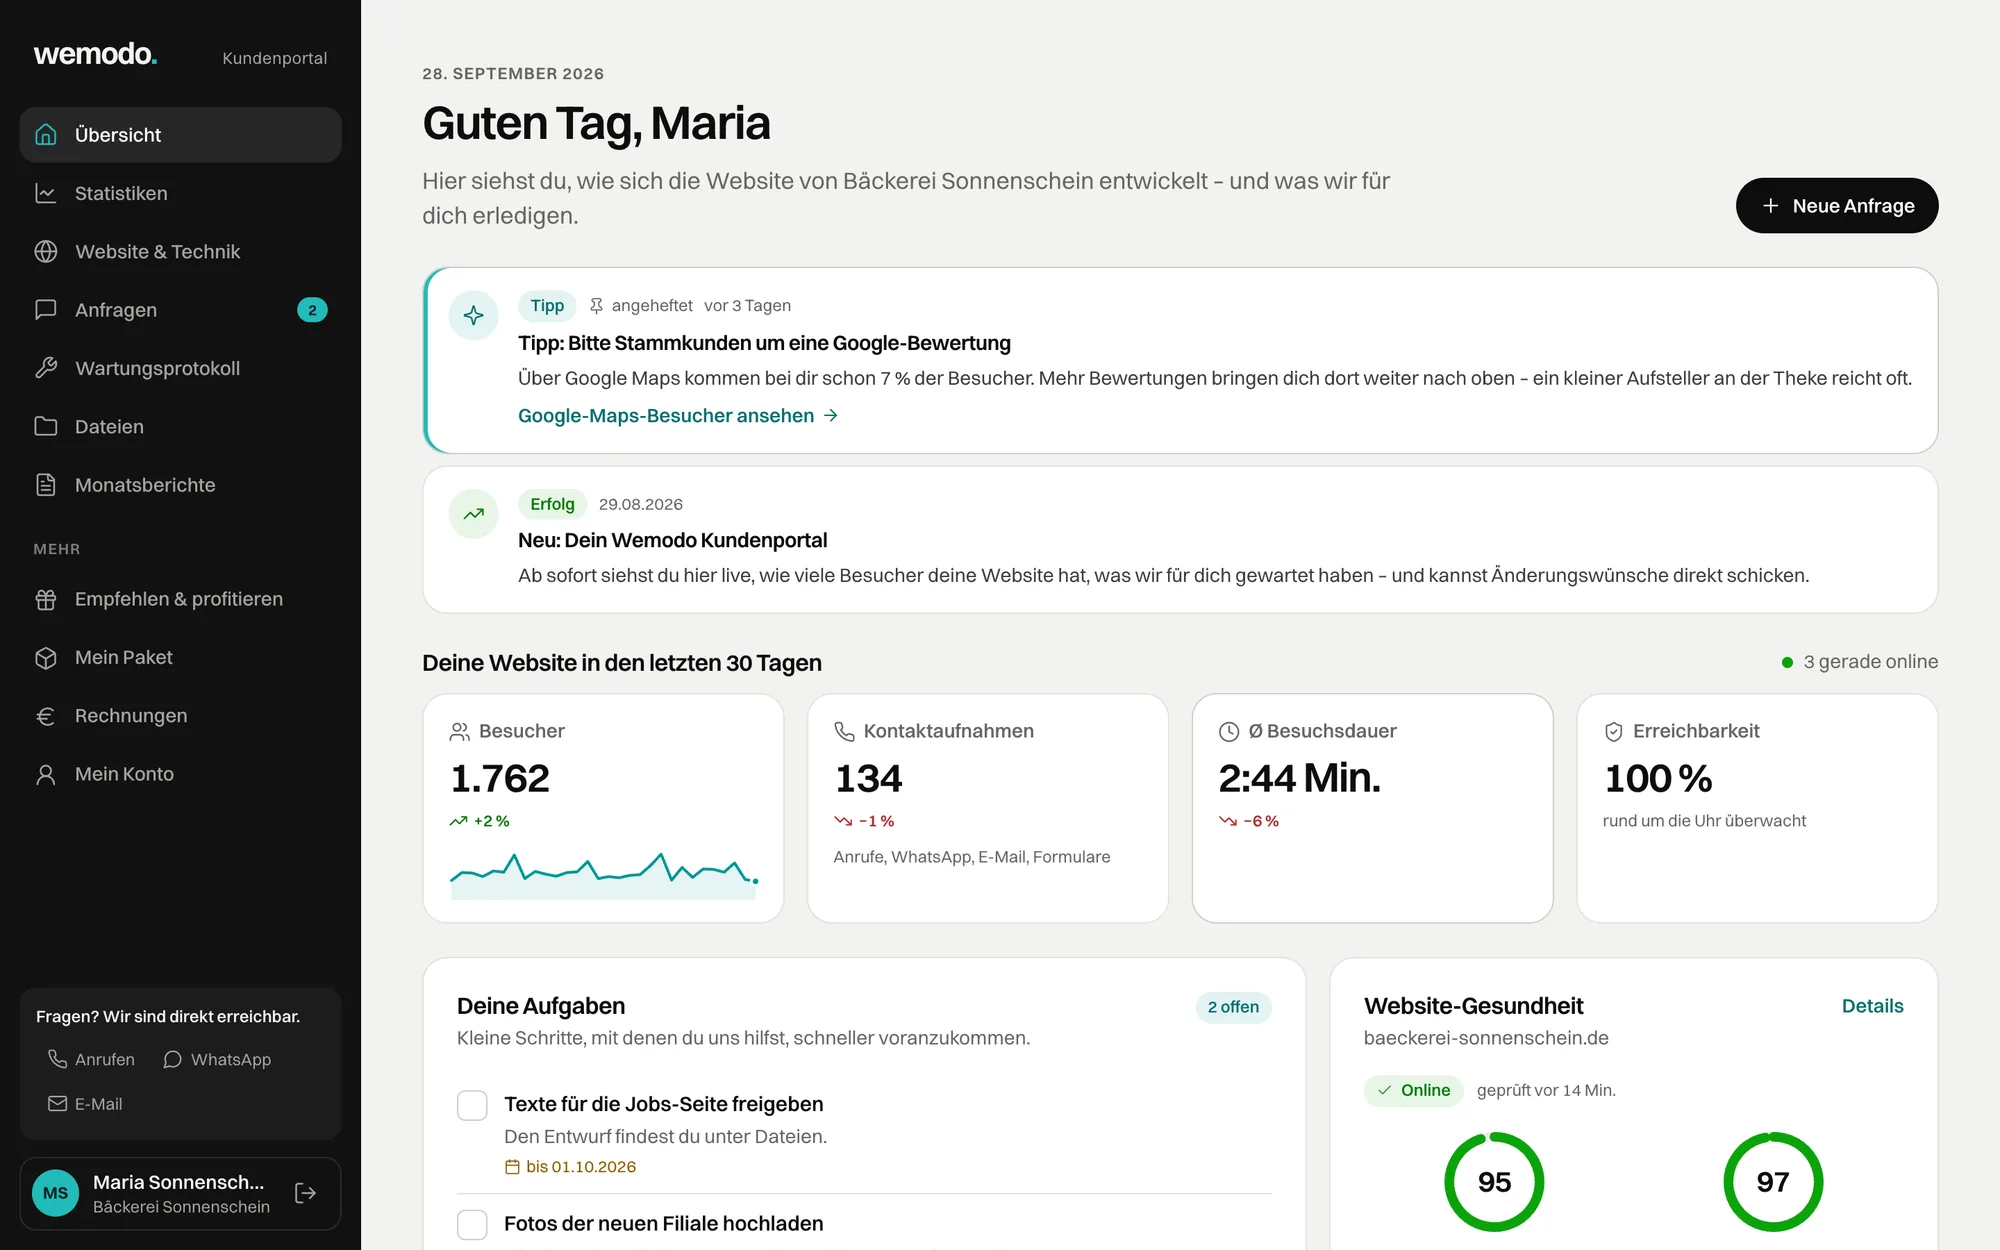Image resolution: width=2000 pixels, height=1250 pixels.
Task: Click the Übersicht home icon
Action: pos(46,134)
